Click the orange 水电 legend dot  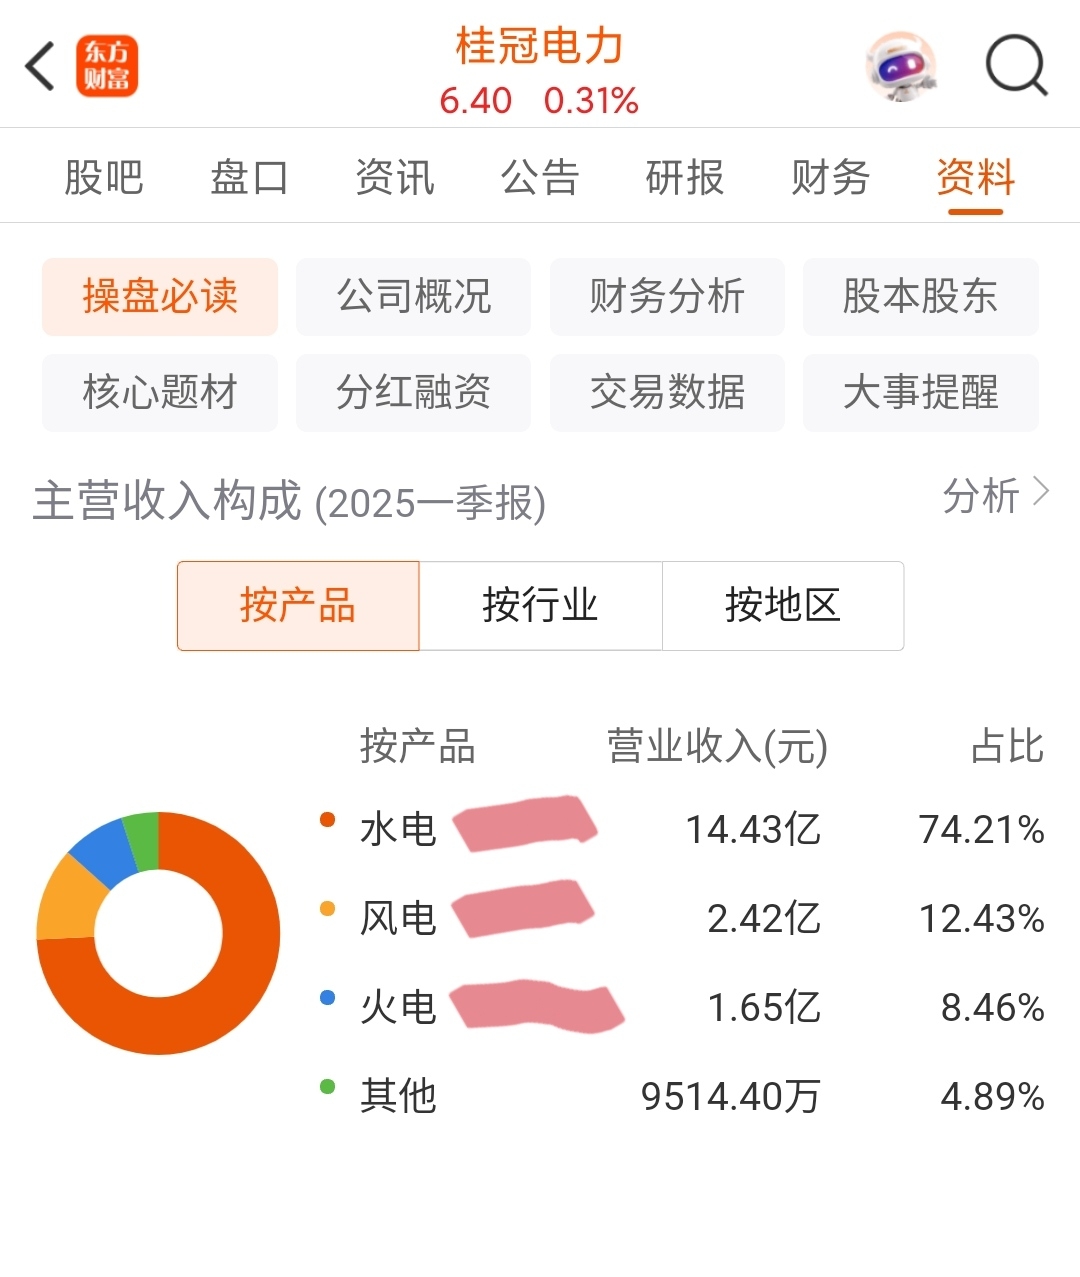click(327, 820)
